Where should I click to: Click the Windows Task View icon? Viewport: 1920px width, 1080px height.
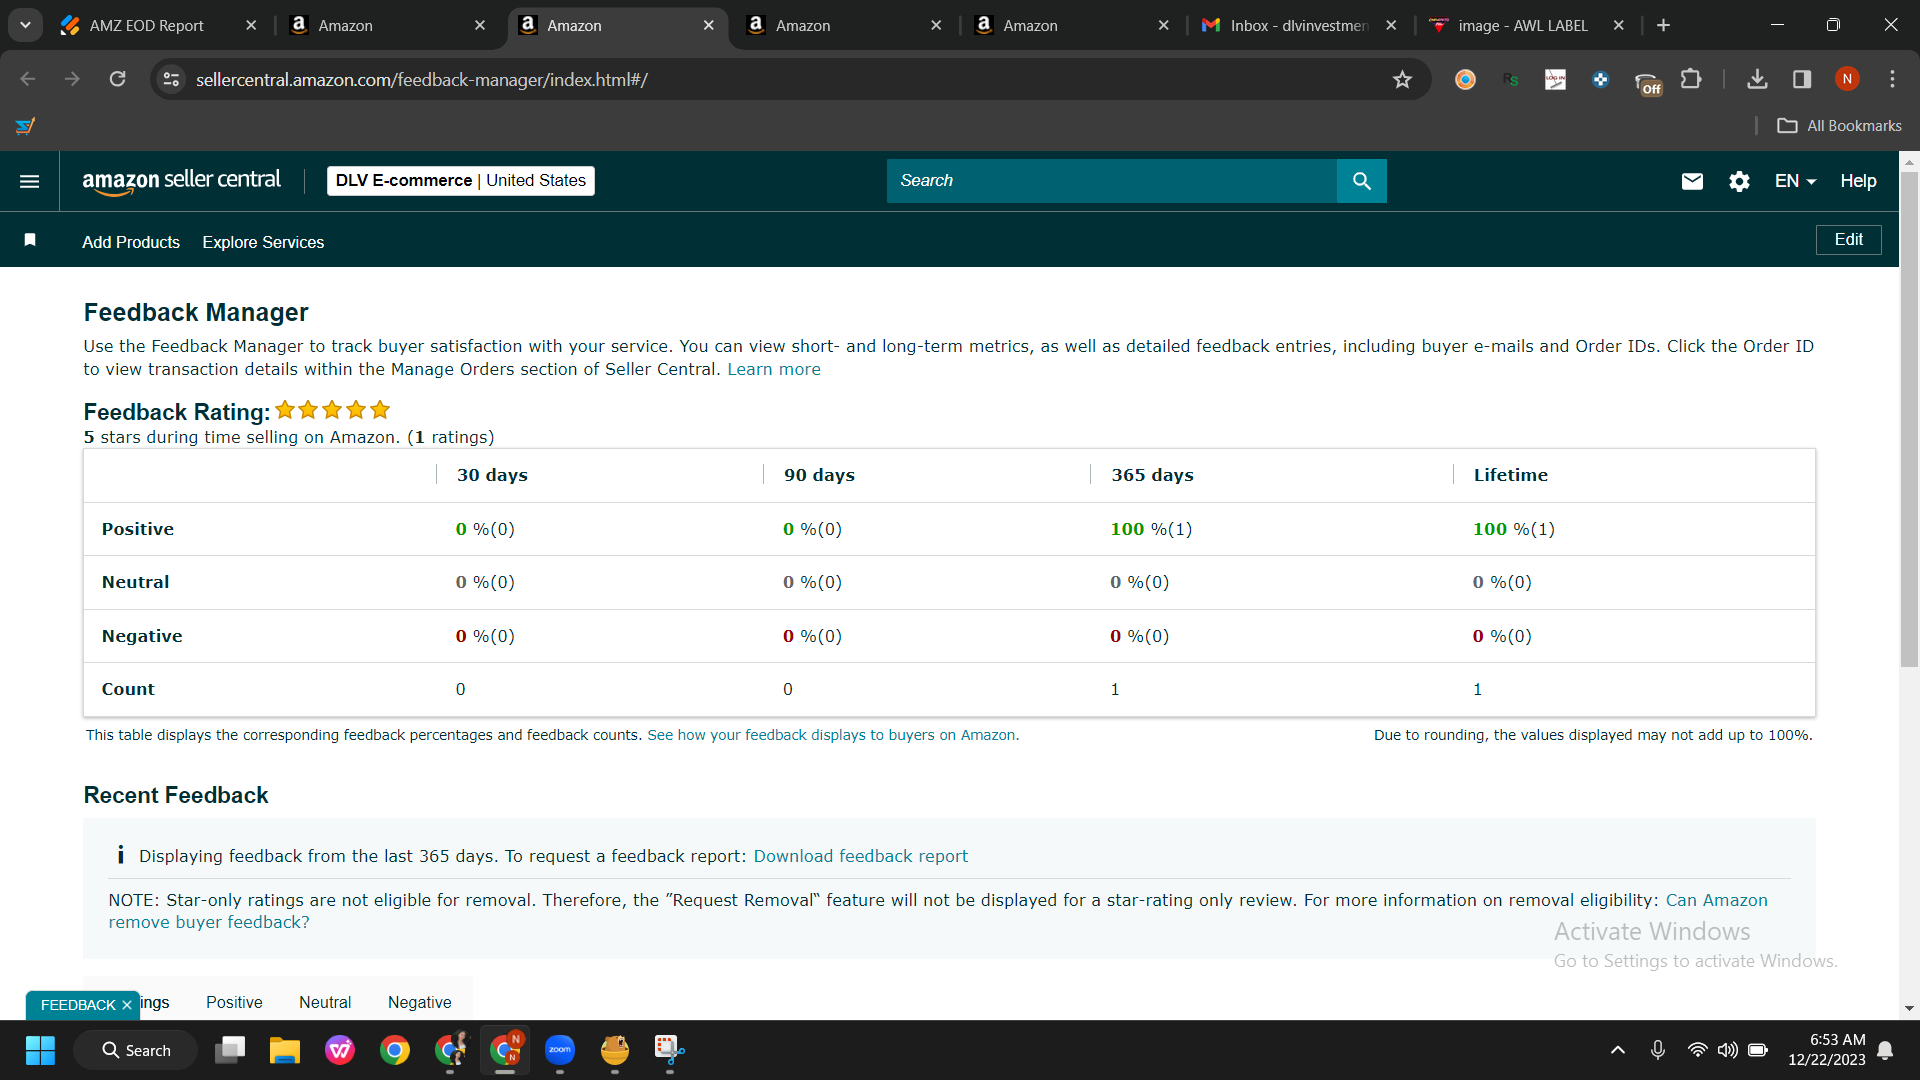[230, 1050]
